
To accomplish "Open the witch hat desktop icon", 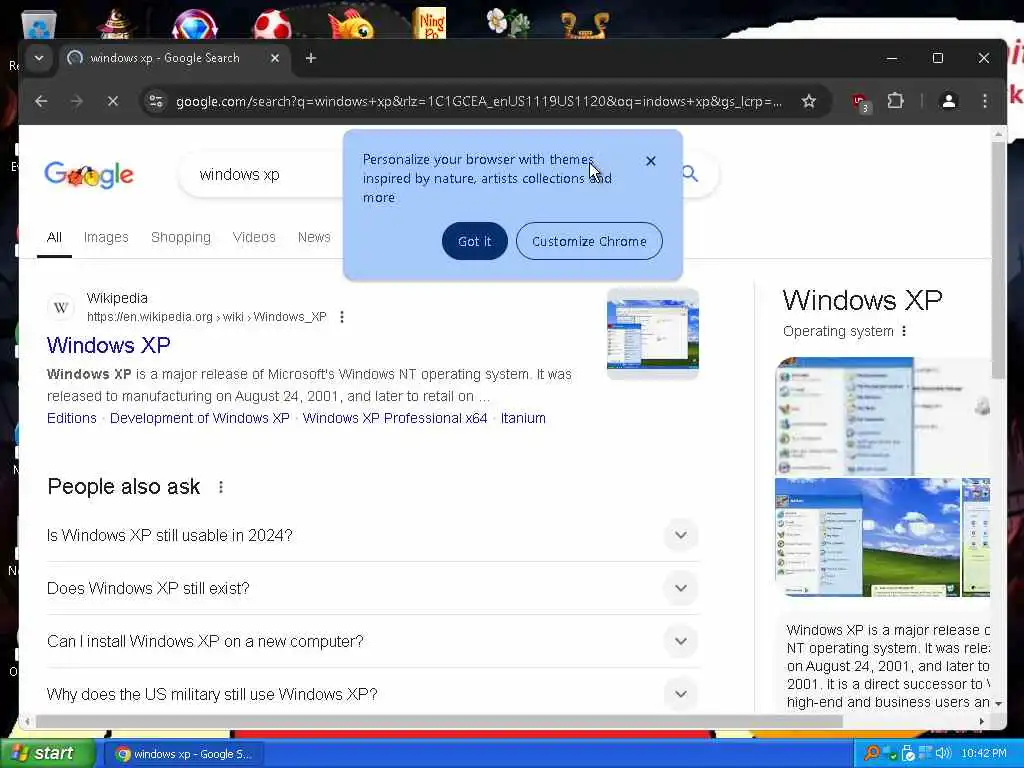I will click(115, 24).
